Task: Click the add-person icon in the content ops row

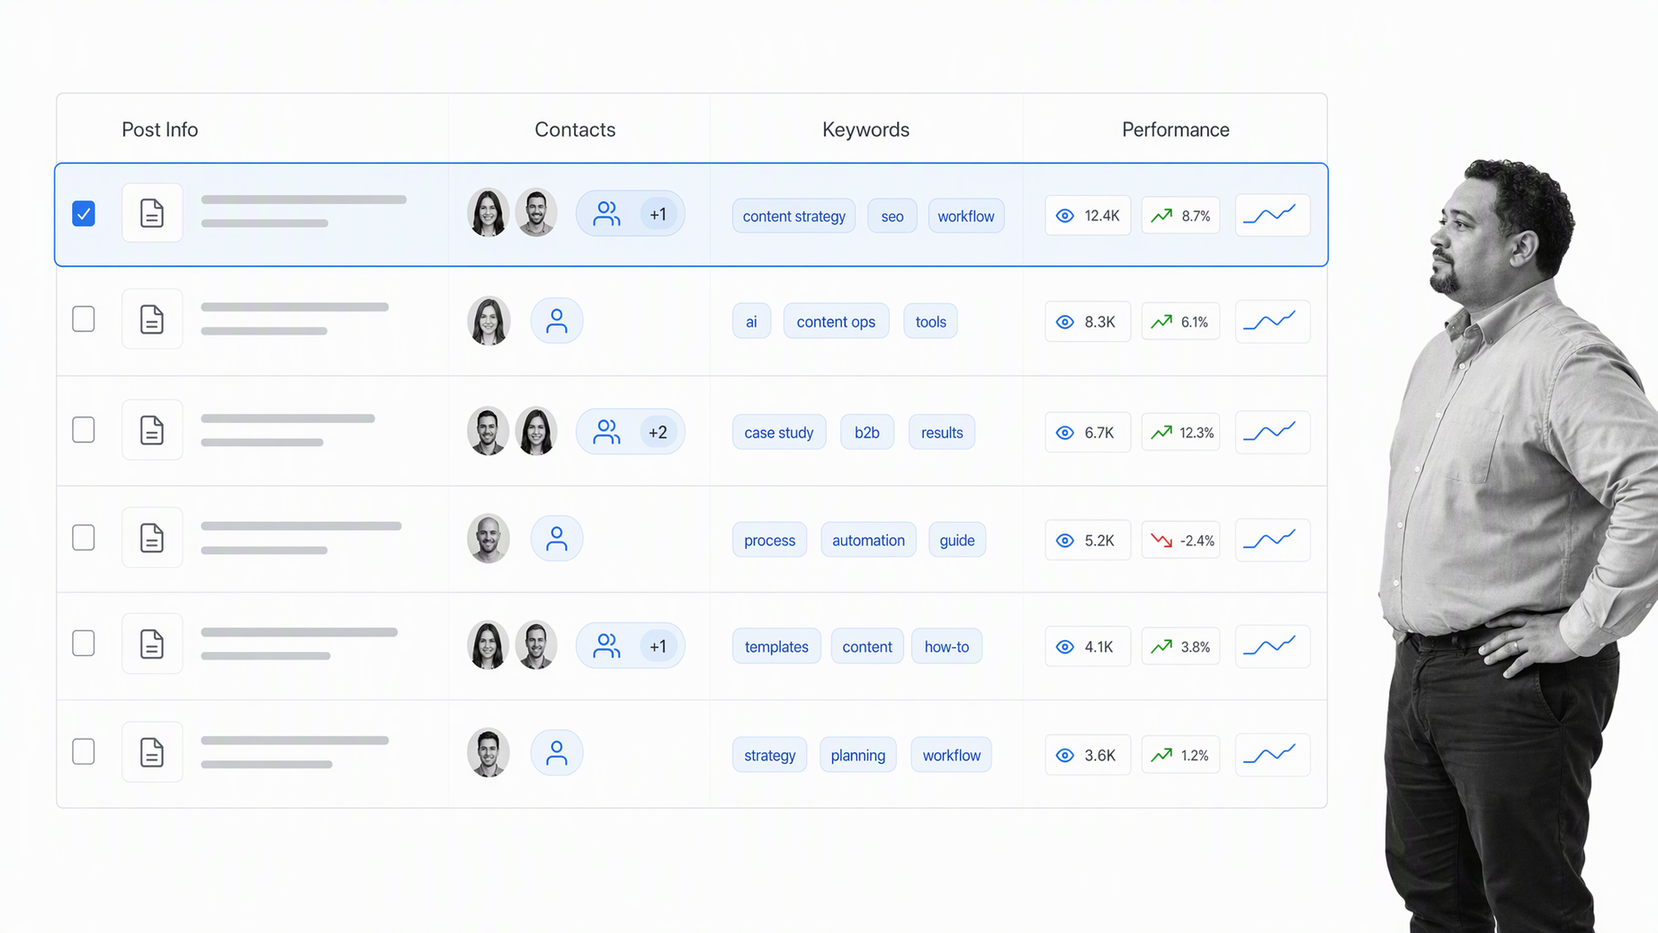Action: click(557, 321)
